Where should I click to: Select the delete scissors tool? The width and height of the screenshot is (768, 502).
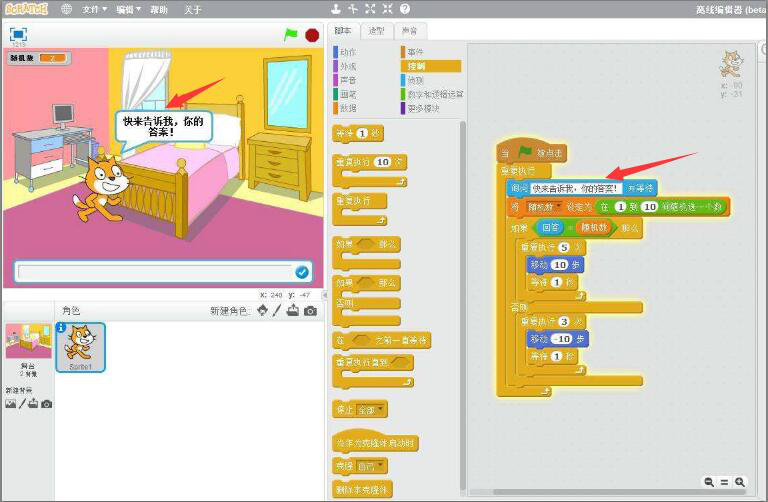(353, 8)
